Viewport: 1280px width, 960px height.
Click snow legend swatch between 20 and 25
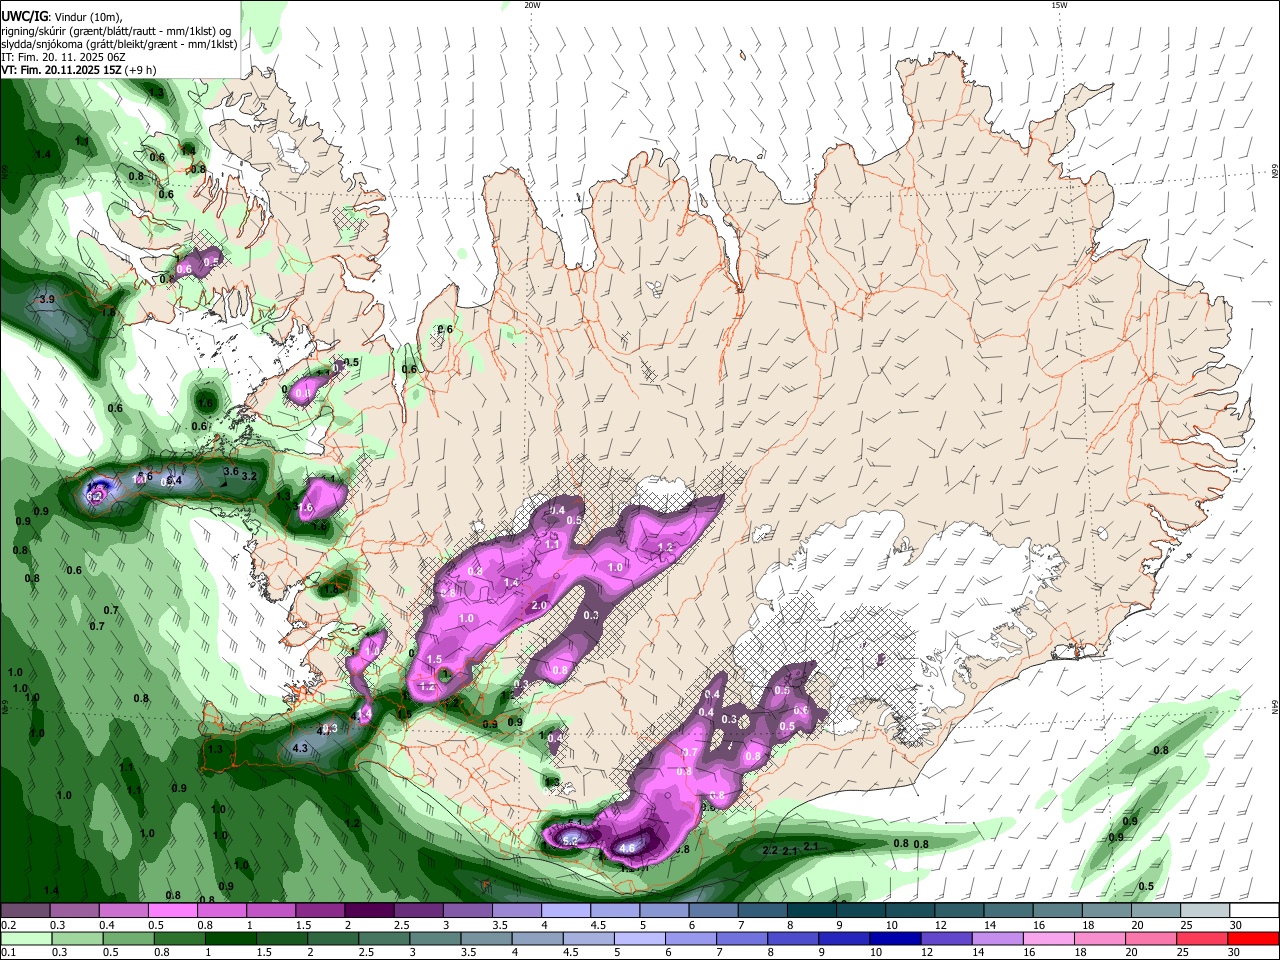pos(1156,911)
